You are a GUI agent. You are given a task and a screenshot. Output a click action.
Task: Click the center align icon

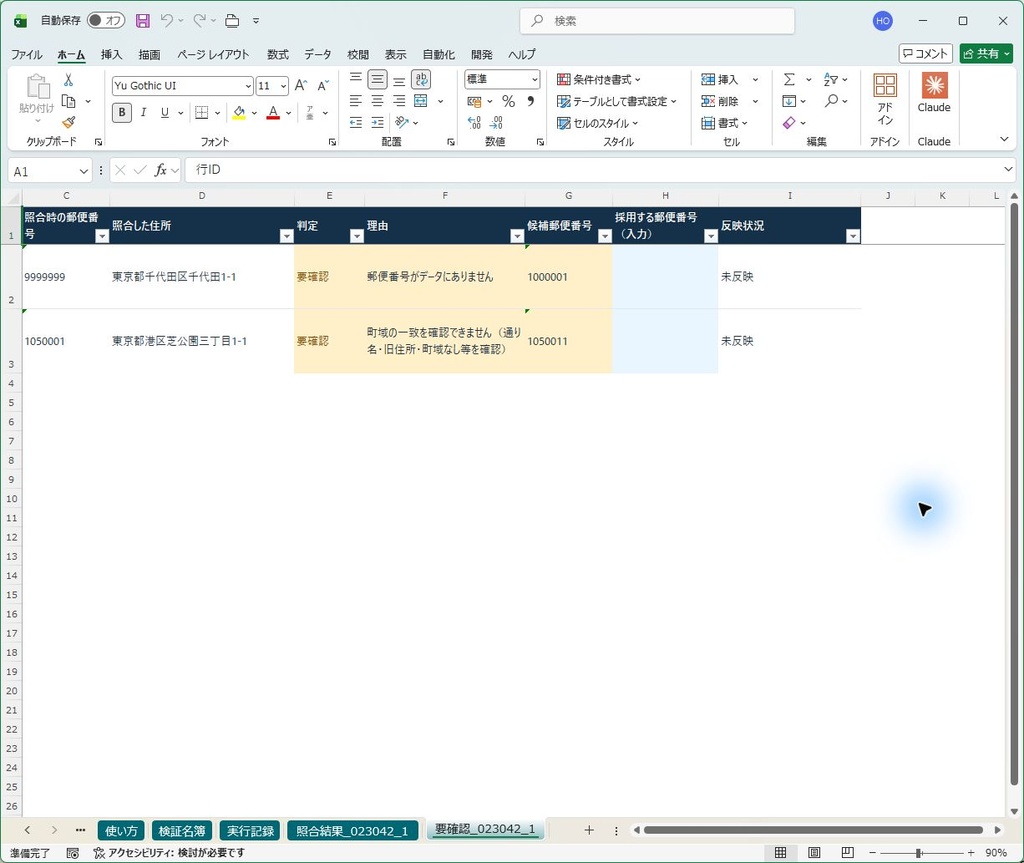coord(377,101)
